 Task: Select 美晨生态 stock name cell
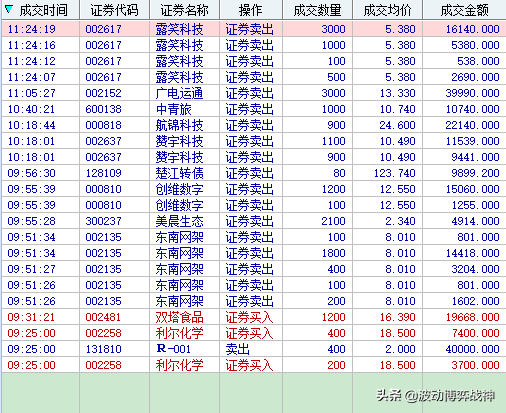pos(179,221)
